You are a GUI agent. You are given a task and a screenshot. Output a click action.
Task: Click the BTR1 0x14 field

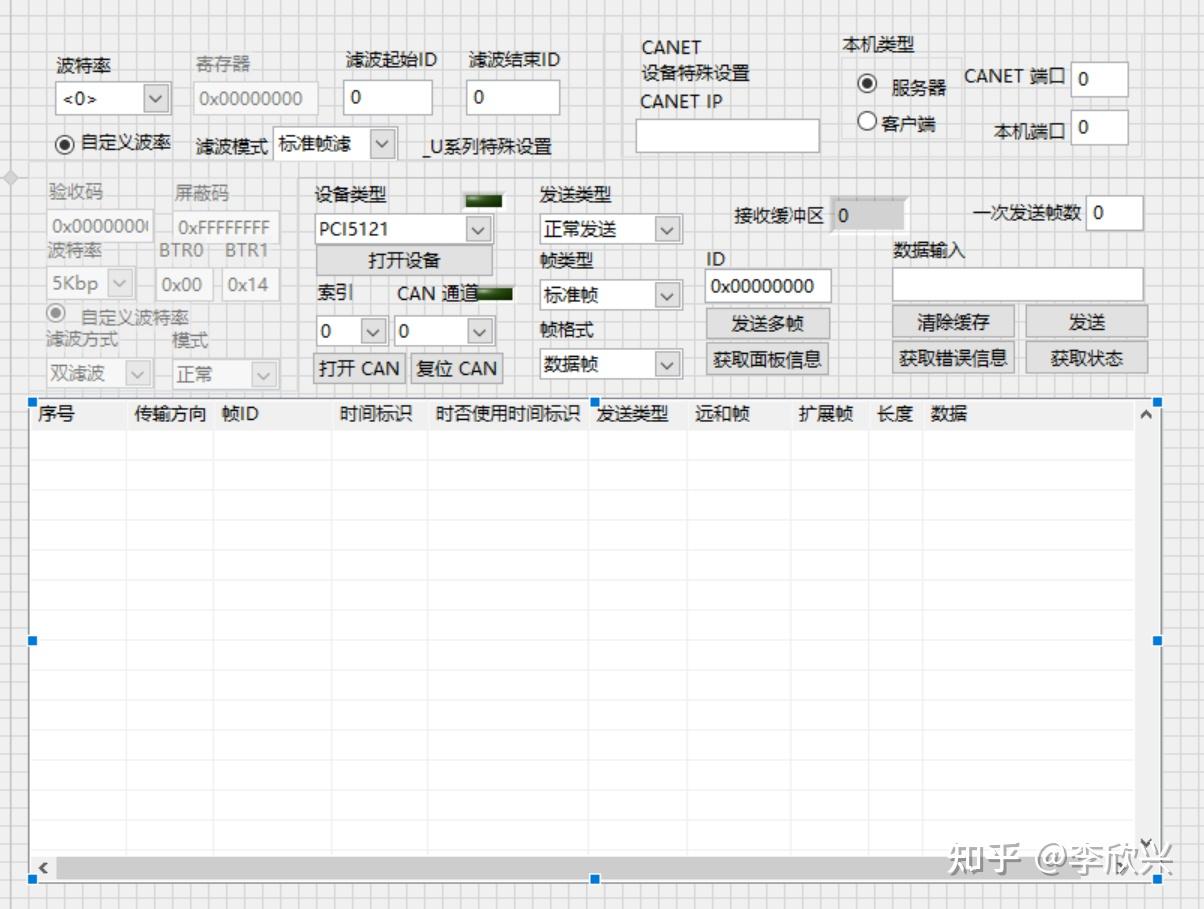pos(250,284)
